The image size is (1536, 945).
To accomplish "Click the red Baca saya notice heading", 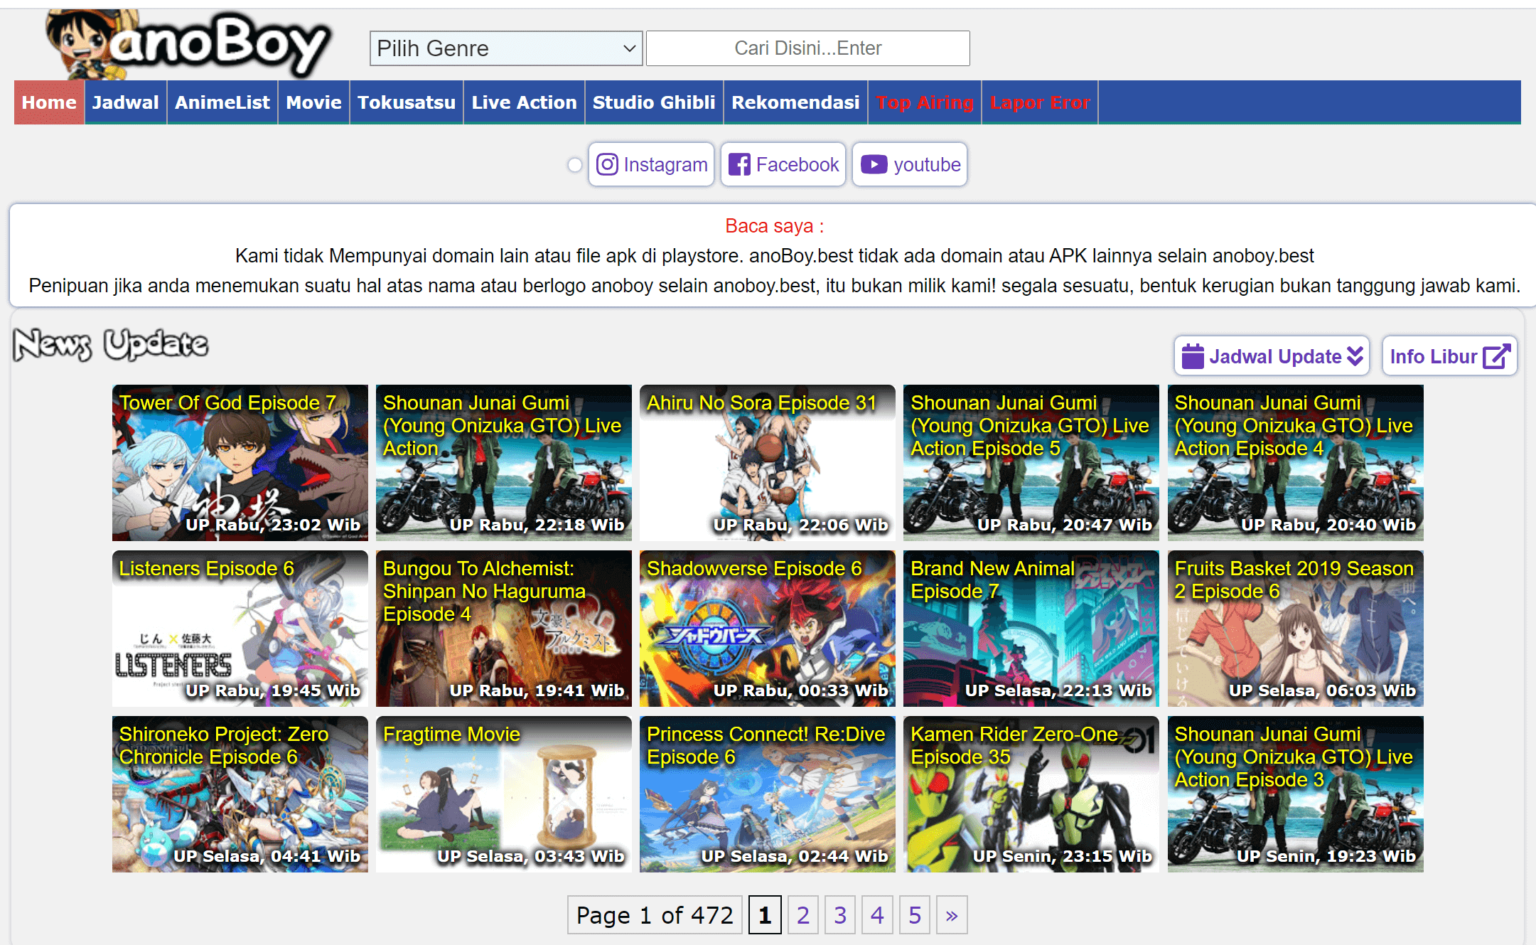I will [774, 226].
